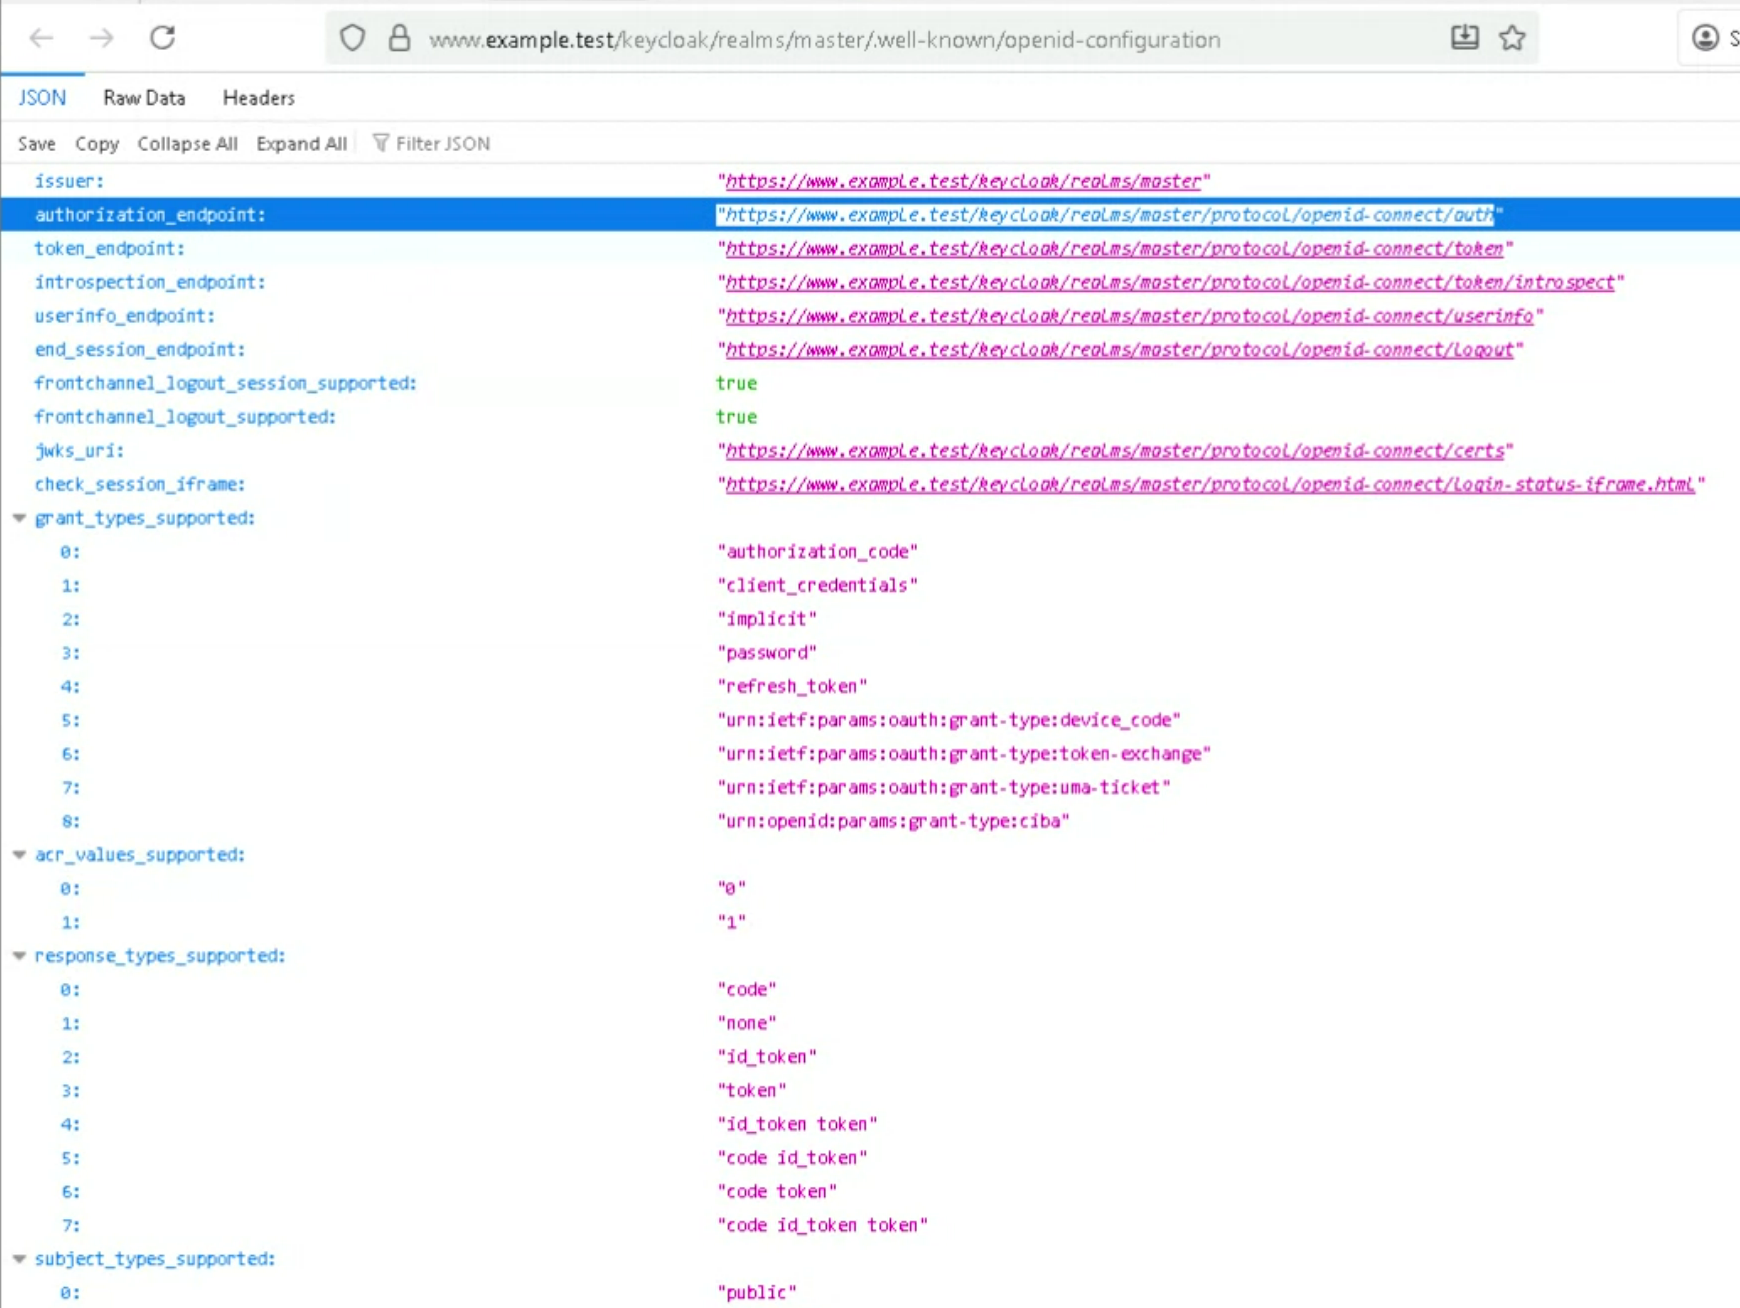Bookmark the page with star icon
The width and height of the screenshot is (1740, 1308).
click(1512, 39)
